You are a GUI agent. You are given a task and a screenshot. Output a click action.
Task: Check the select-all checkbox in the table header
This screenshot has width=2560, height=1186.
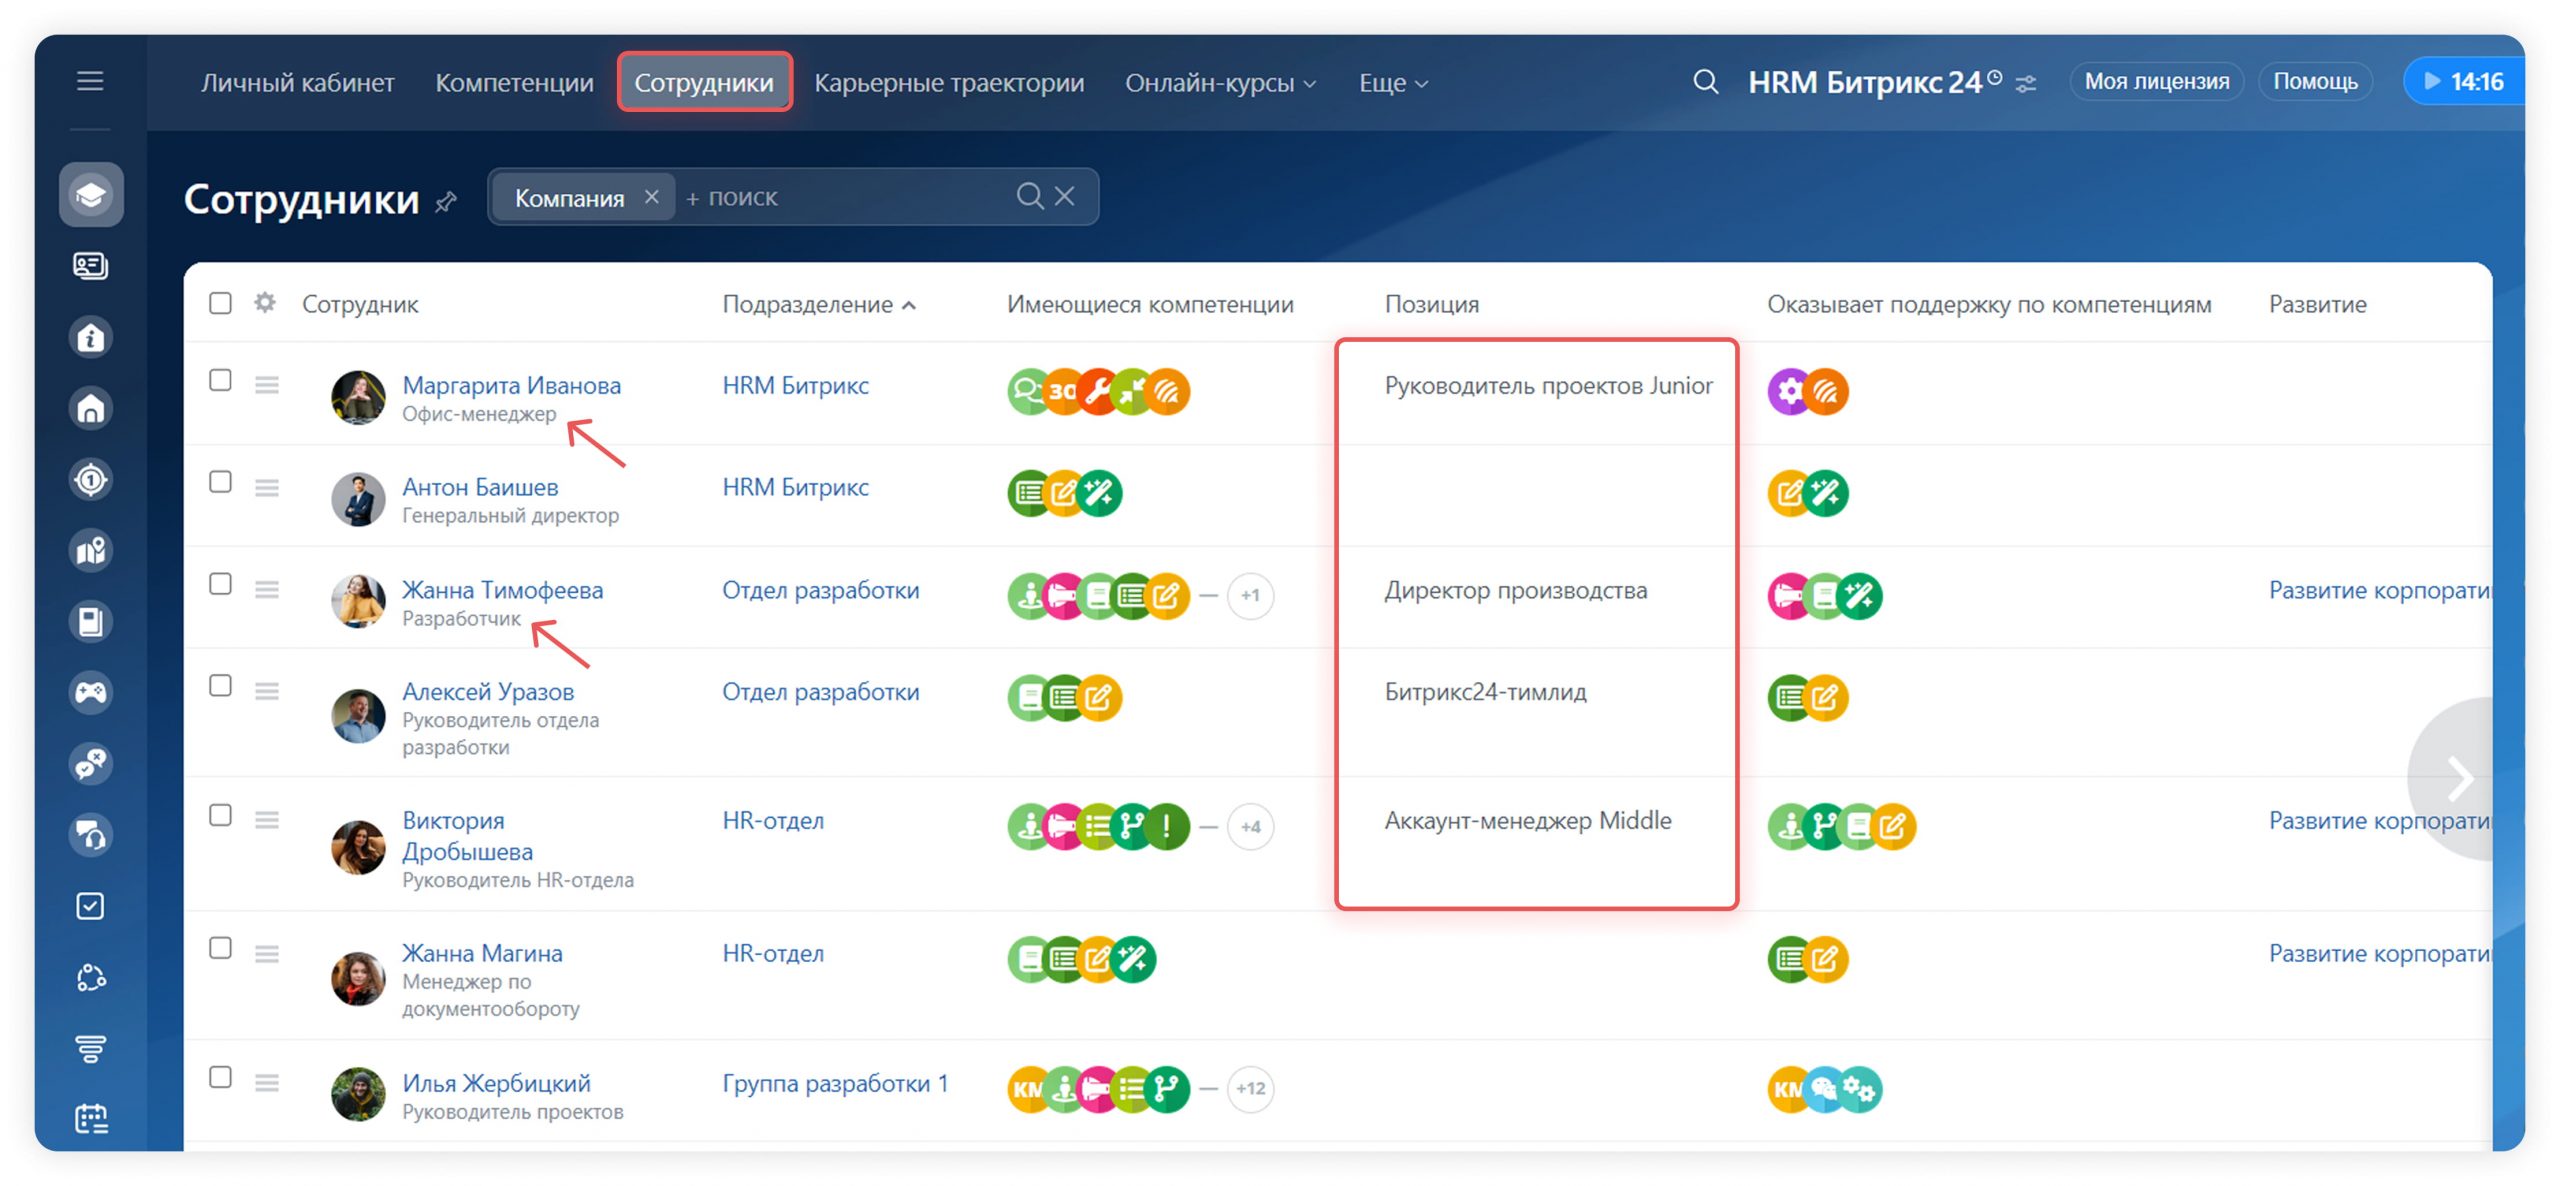coord(220,303)
